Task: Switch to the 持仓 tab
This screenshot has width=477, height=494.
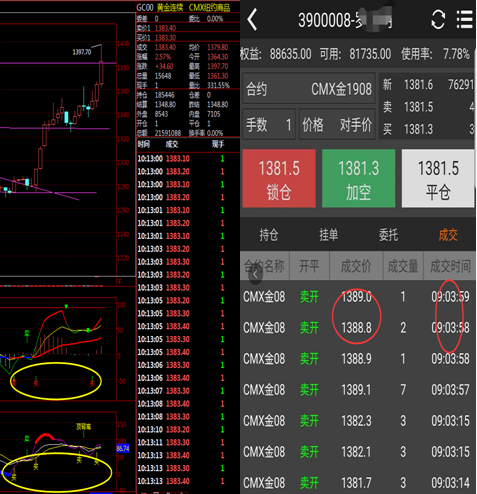Action: (x=269, y=235)
